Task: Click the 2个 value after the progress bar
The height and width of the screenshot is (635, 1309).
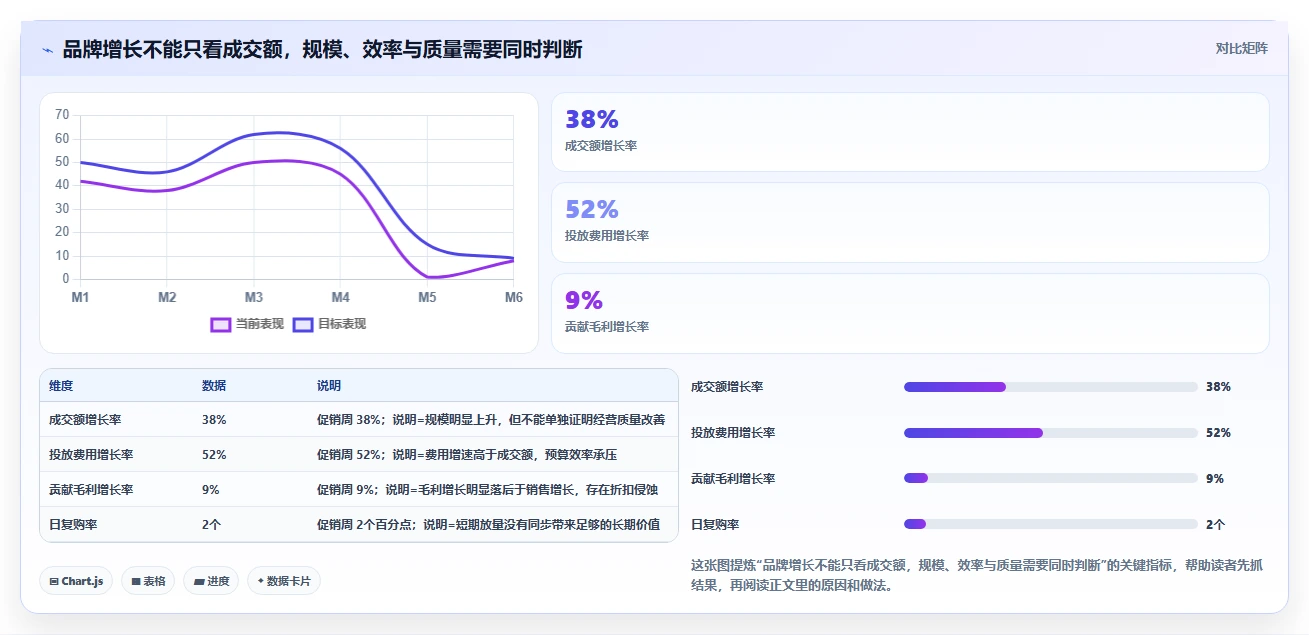Action: tap(1215, 525)
